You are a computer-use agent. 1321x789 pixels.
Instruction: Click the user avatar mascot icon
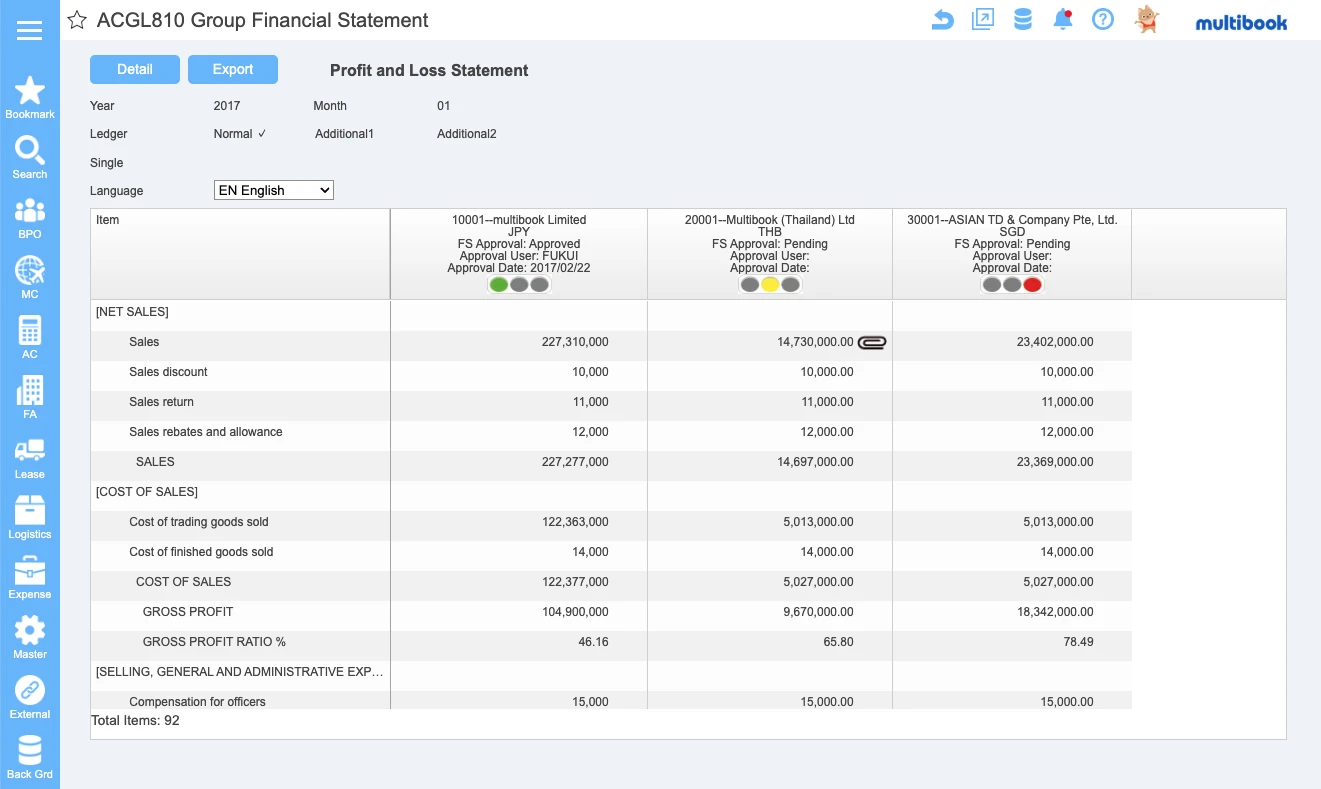(x=1146, y=20)
